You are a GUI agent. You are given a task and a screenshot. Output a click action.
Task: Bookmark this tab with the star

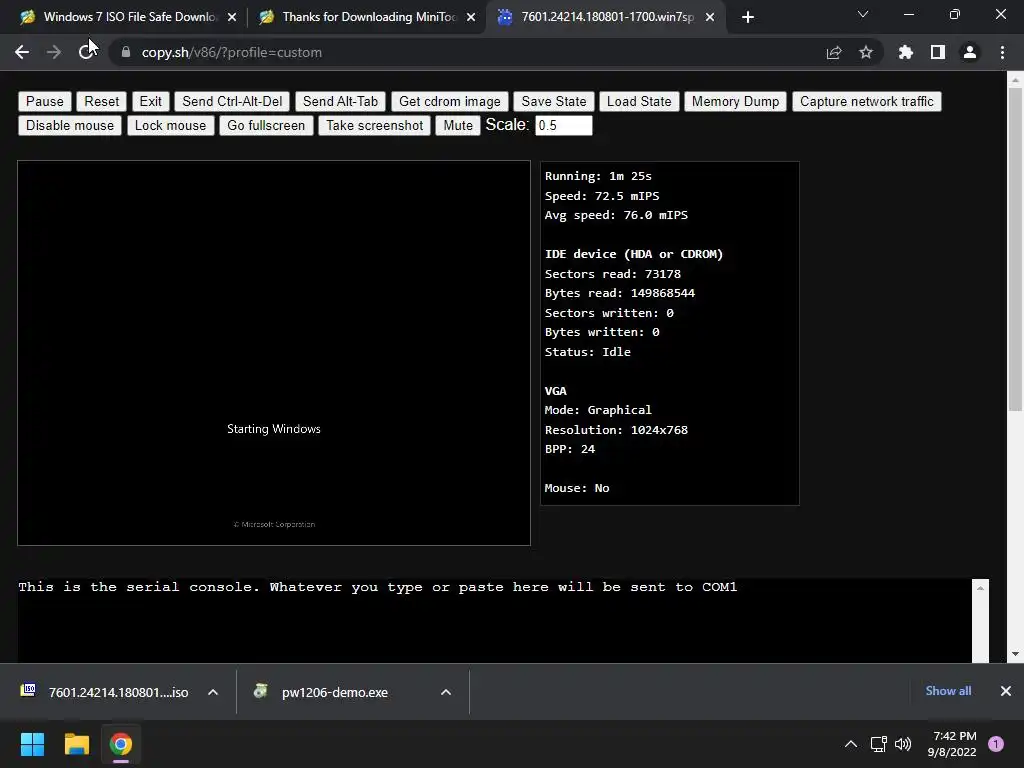[x=866, y=52]
